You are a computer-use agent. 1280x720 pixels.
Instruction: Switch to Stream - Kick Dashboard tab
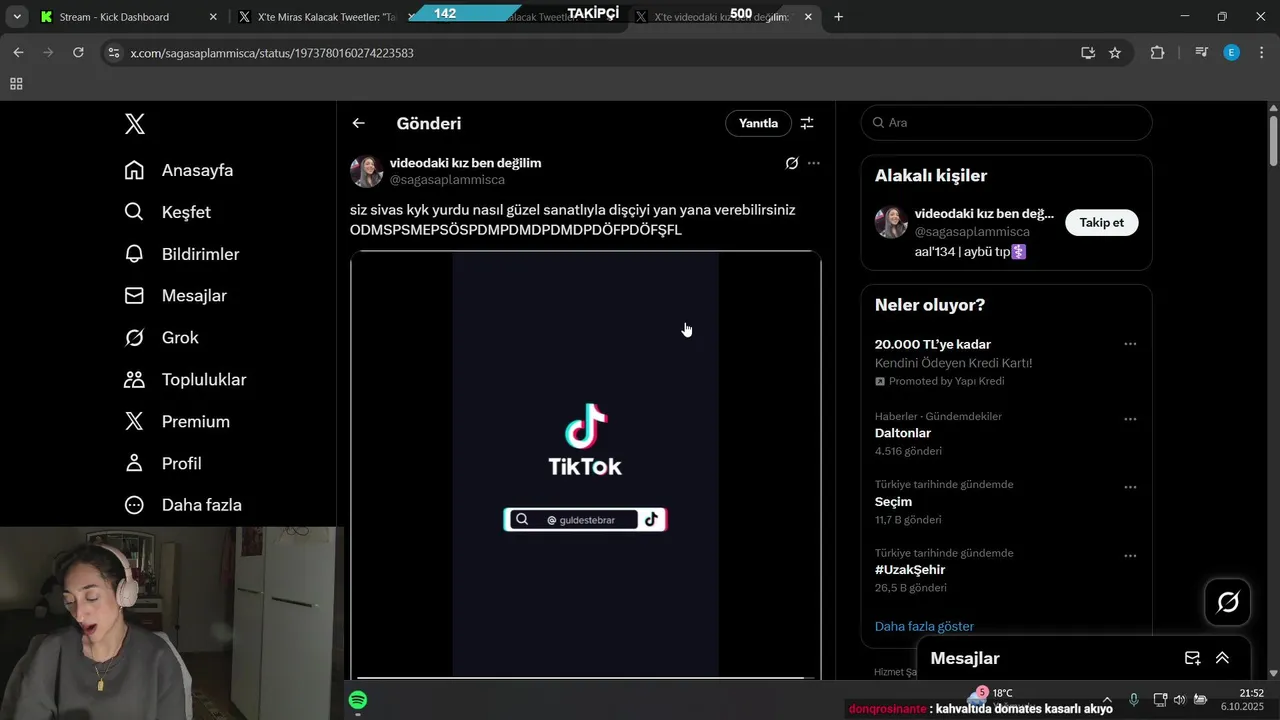(128, 17)
